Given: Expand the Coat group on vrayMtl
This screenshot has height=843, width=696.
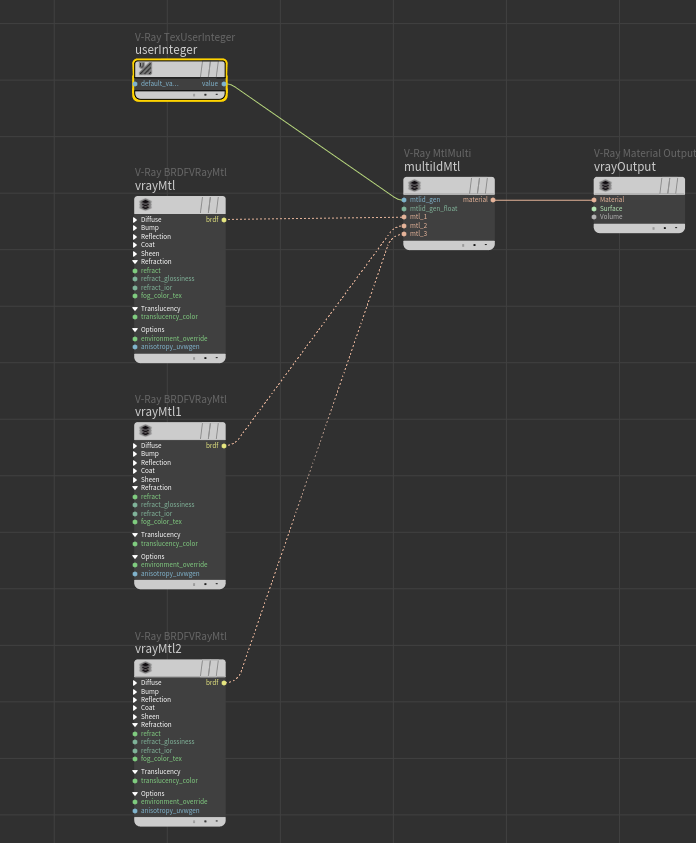Looking at the screenshot, I should (x=135, y=245).
